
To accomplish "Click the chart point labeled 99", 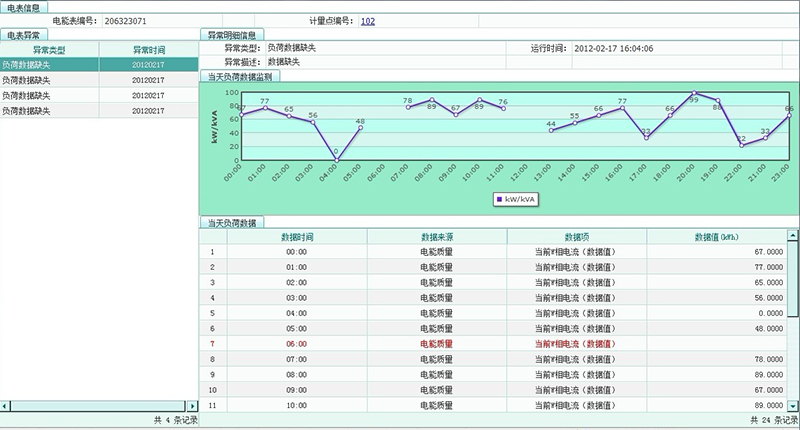I will [x=694, y=93].
